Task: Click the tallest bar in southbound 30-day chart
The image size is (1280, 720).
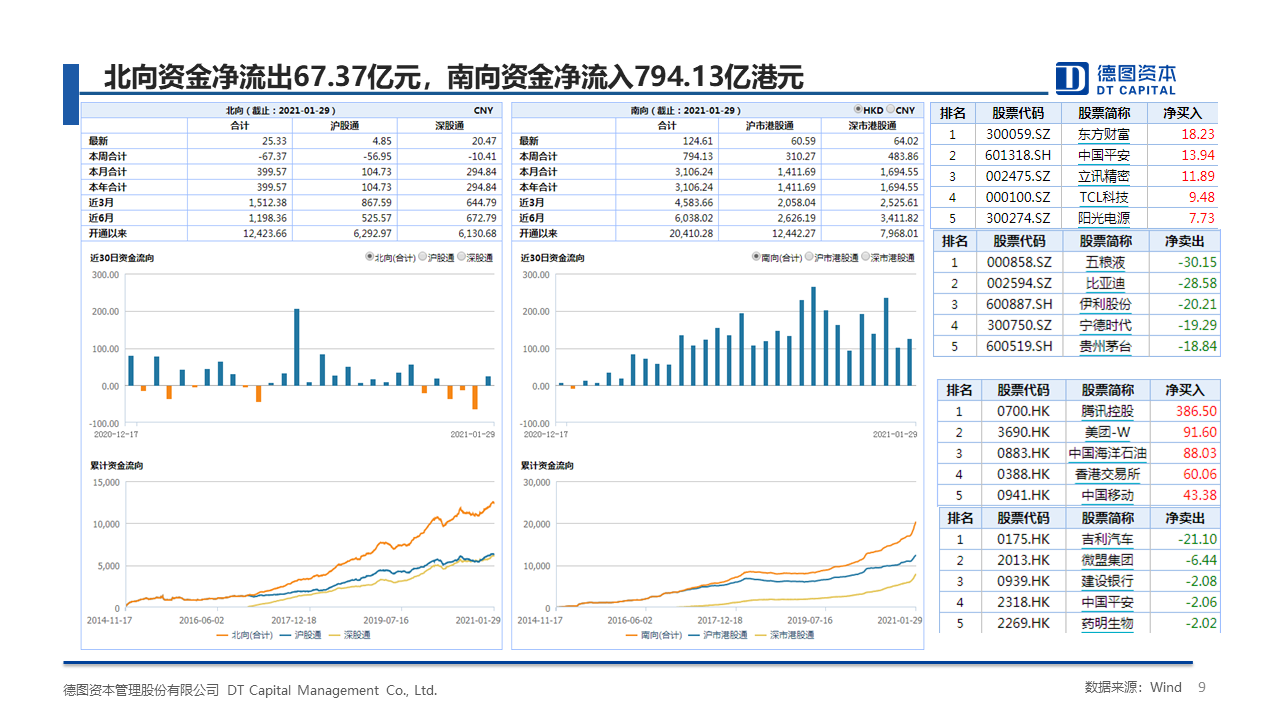Action: 813,336
